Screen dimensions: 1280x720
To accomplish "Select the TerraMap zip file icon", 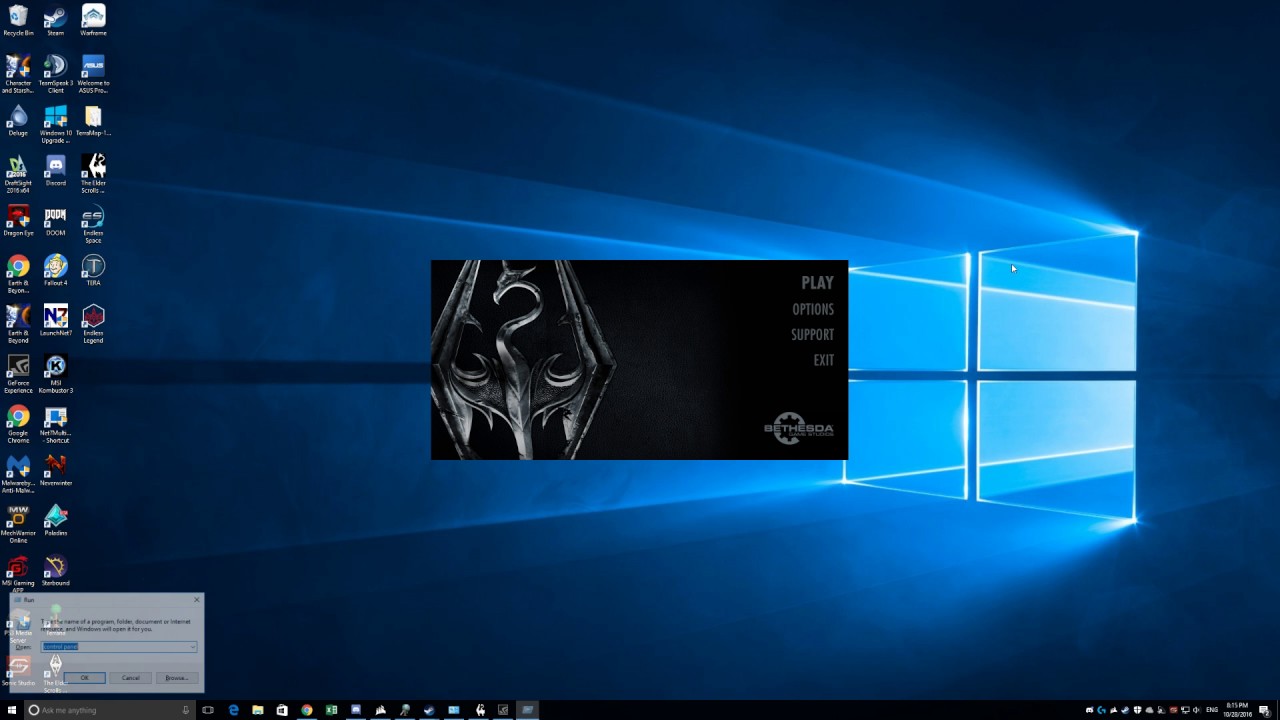I will point(93,120).
